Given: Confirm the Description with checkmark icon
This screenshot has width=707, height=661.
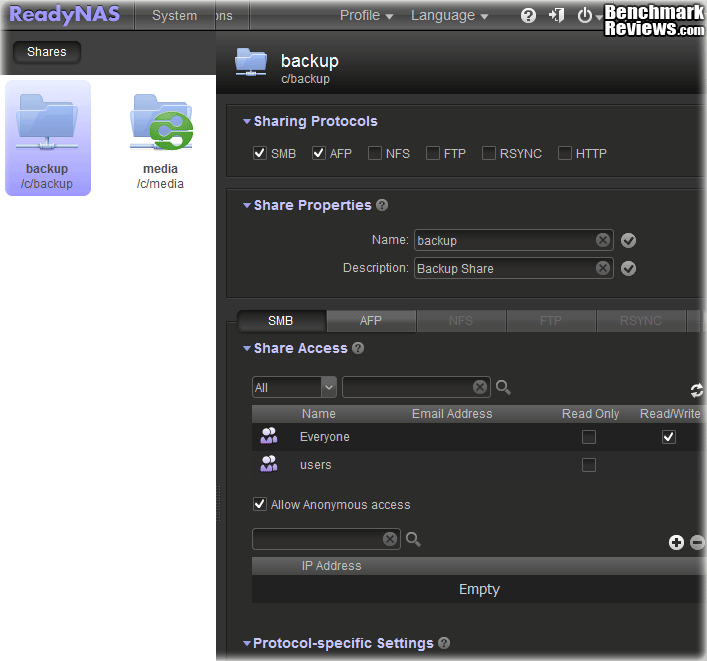Looking at the screenshot, I should point(628,269).
